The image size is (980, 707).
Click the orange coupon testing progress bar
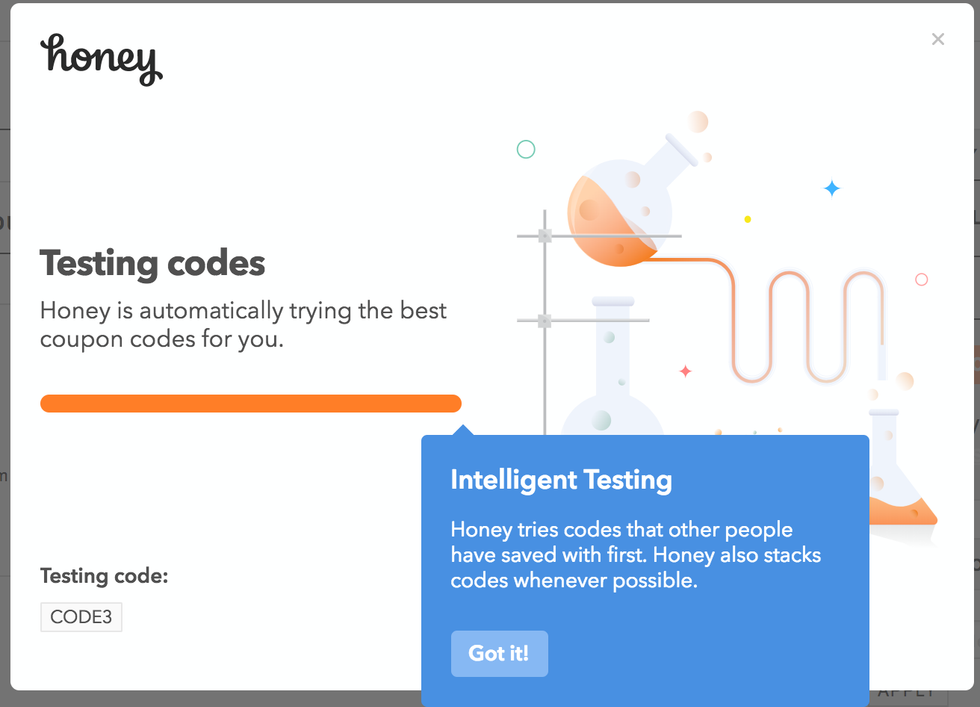coord(250,404)
